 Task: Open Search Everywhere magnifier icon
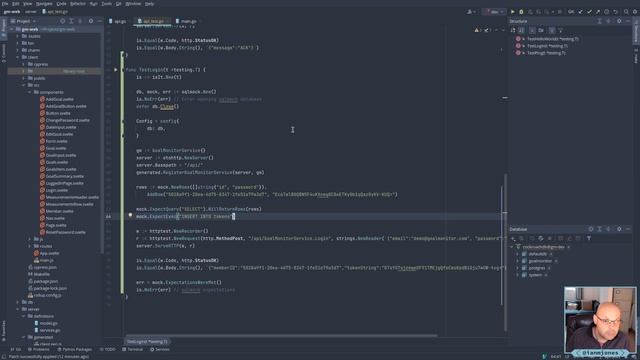(626, 12)
